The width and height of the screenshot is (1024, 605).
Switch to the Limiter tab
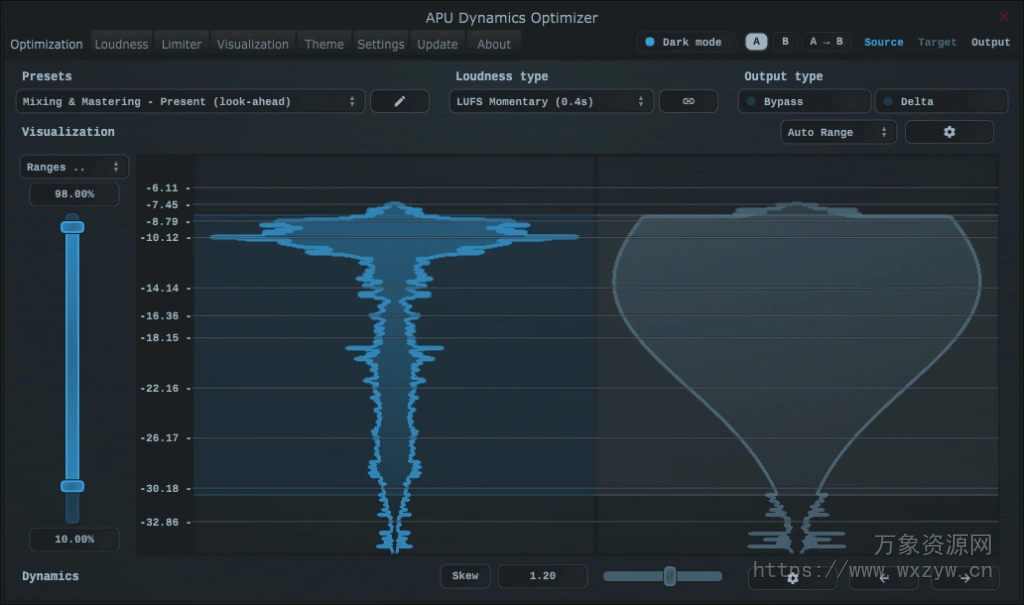tap(181, 44)
